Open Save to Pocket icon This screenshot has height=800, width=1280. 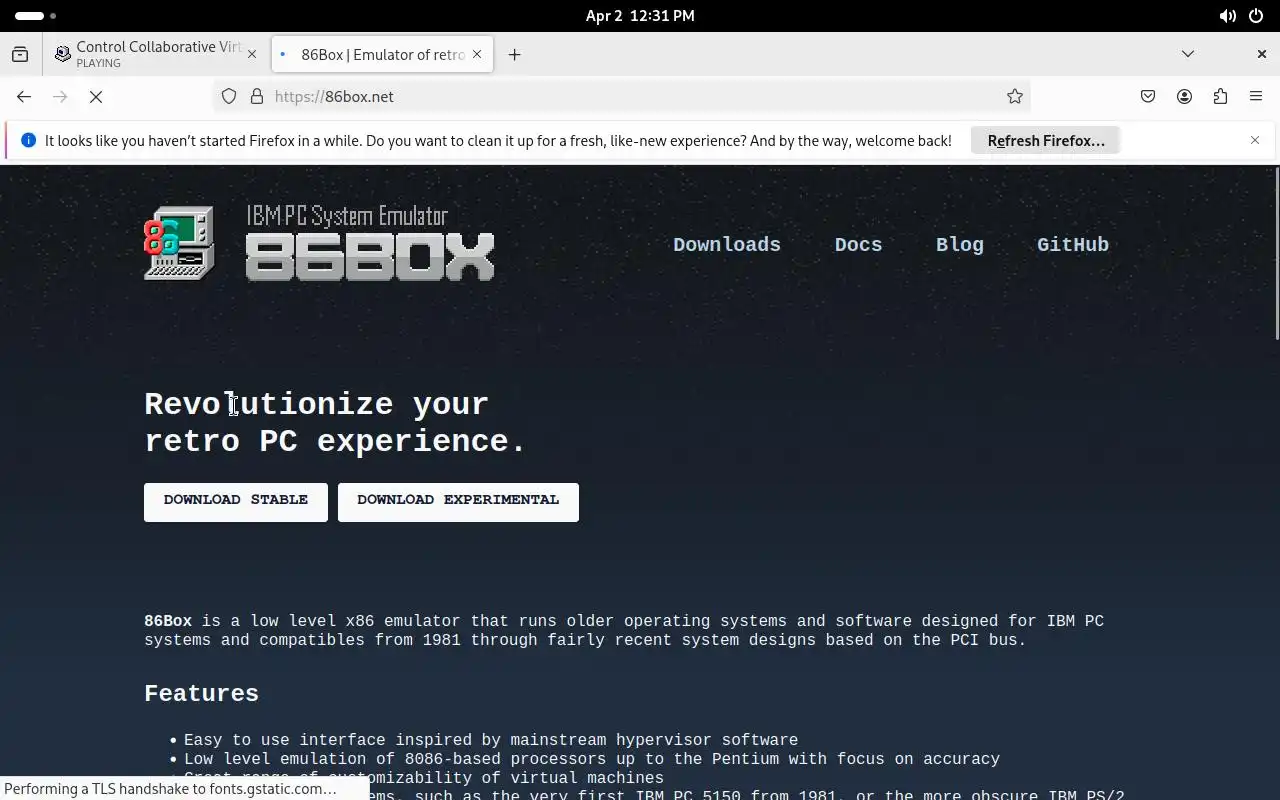pyautogui.click(x=1148, y=96)
